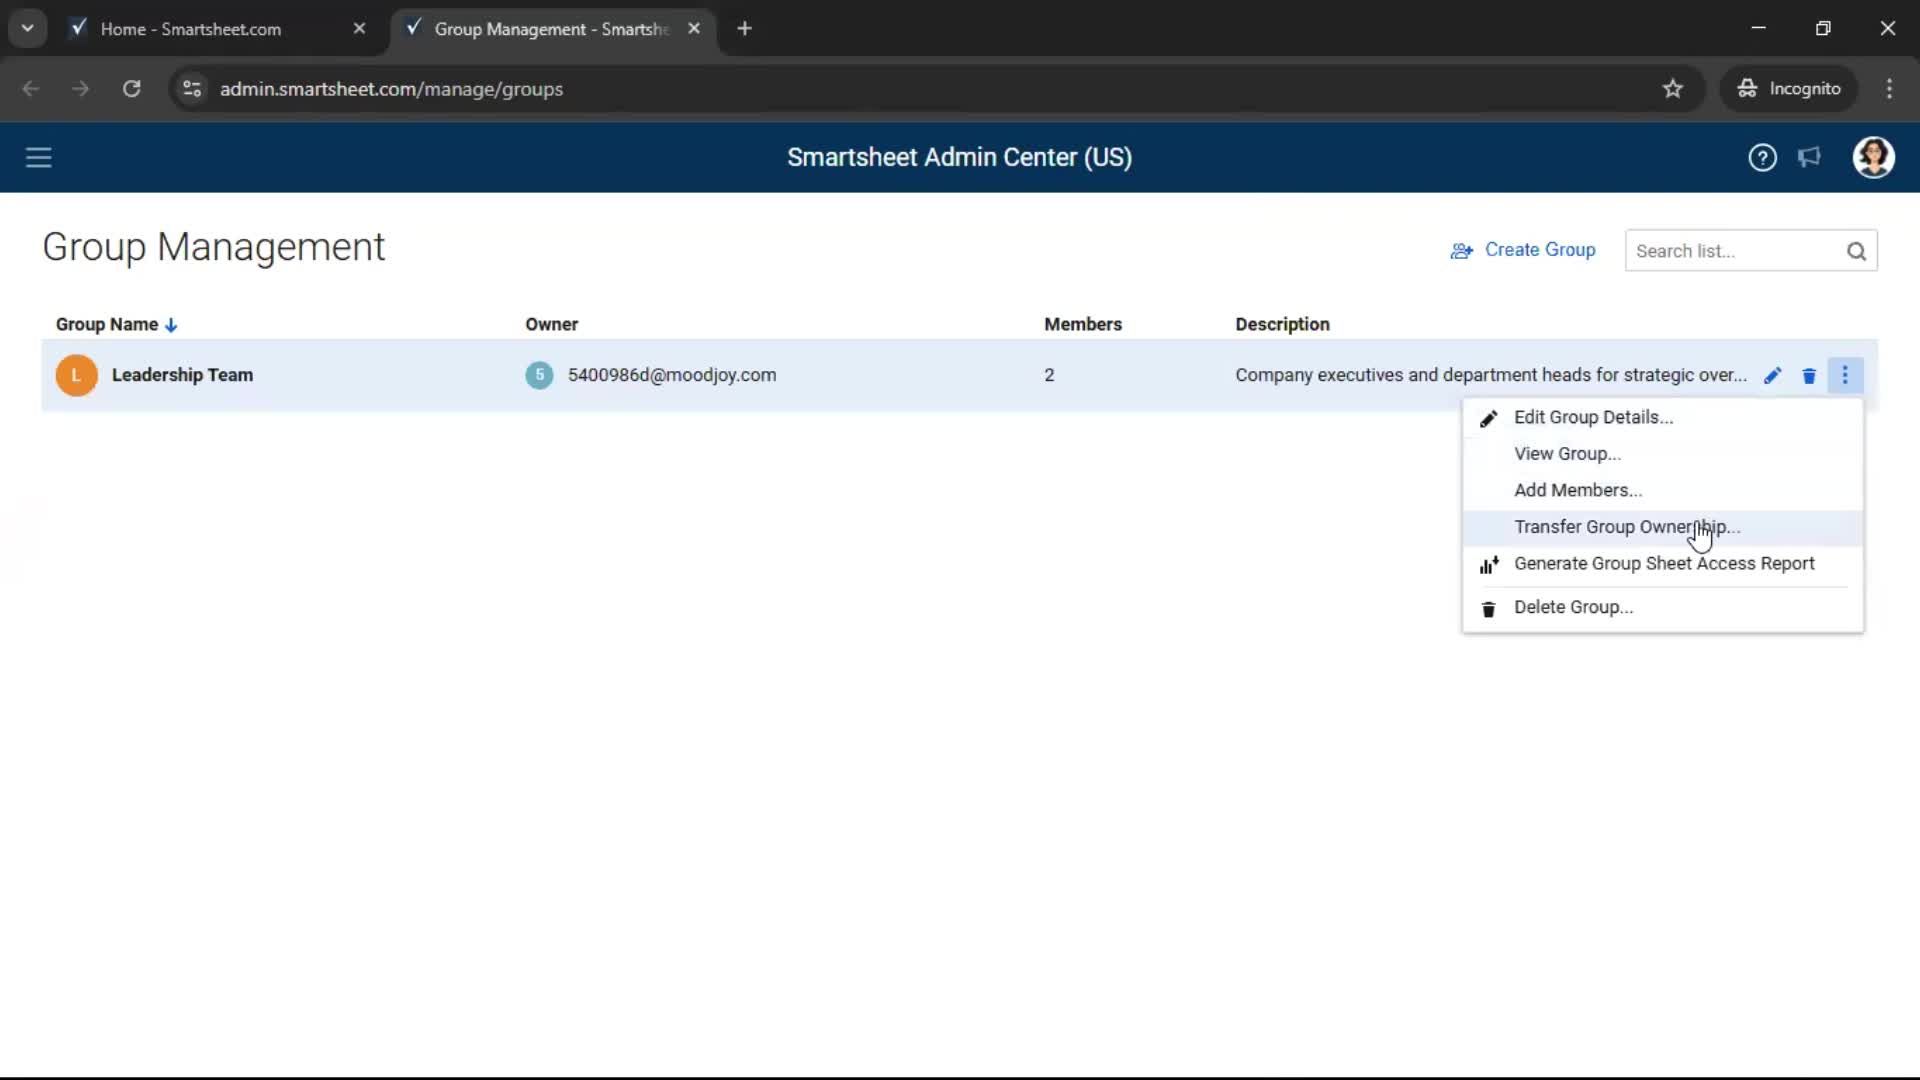Click the Leadership Team group avatar circle
Image resolution: width=1920 pixels, height=1080 pixels.
click(75, 375)
